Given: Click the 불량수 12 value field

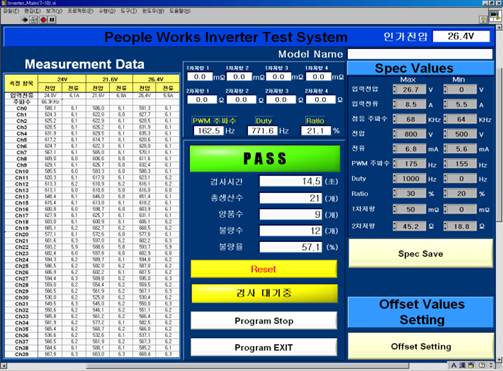Looking at the screenshot, I should [291, 231].
